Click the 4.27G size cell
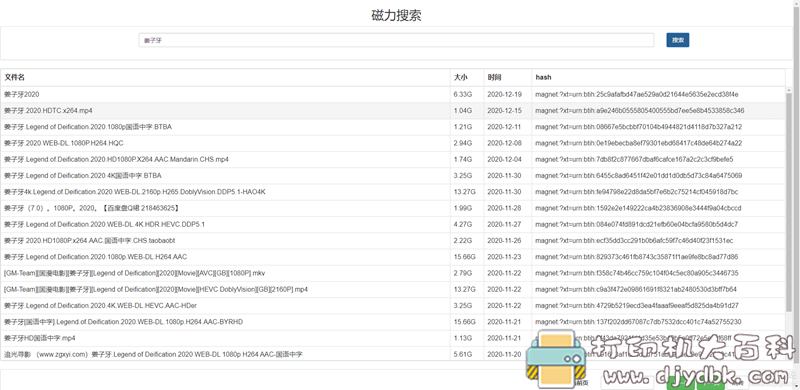Viewport: 800px width, 390px height. (463, 225)
